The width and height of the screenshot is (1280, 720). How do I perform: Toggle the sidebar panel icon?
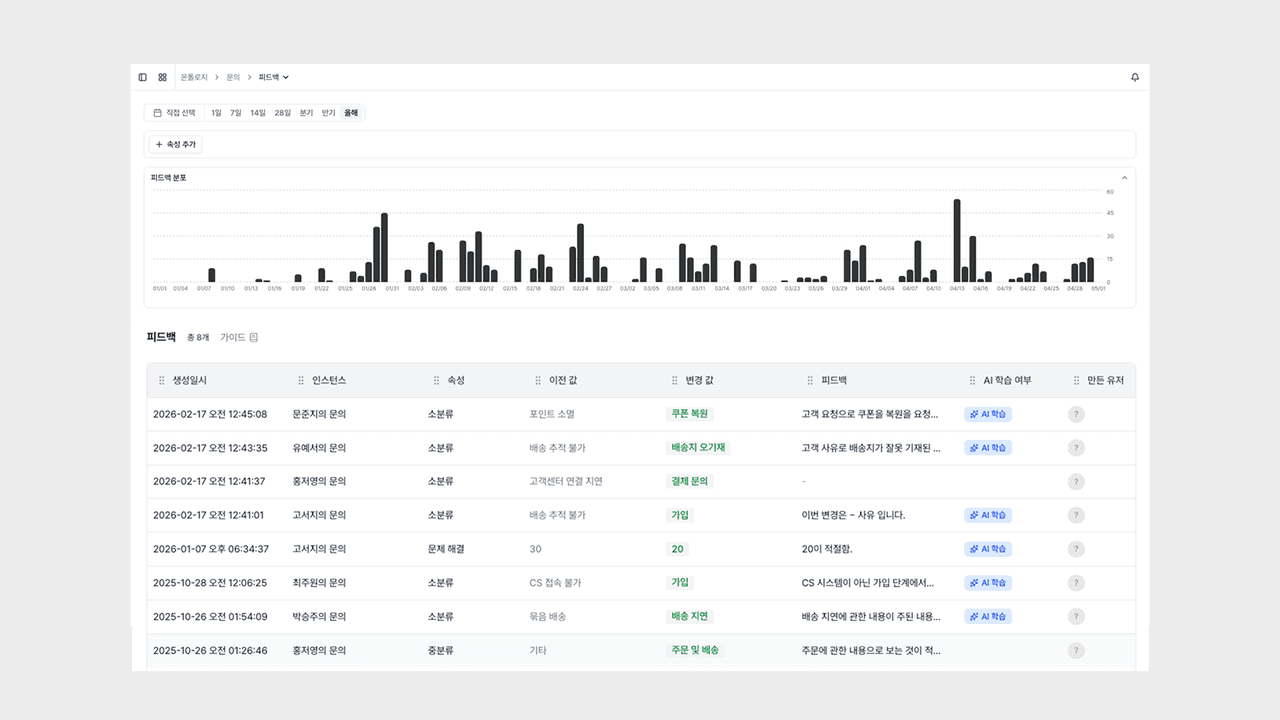pos(142,77)
